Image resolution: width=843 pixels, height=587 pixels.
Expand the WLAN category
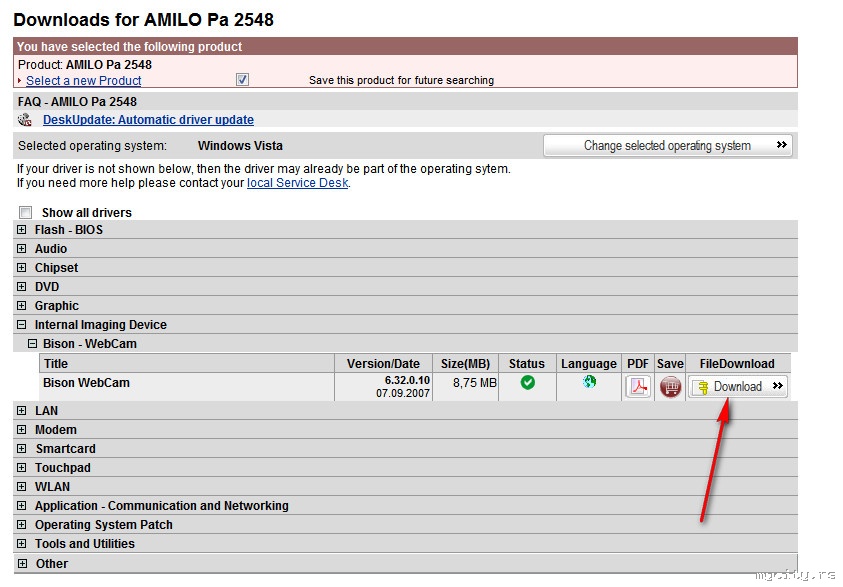pyautogui.click(x=21, y=486)
